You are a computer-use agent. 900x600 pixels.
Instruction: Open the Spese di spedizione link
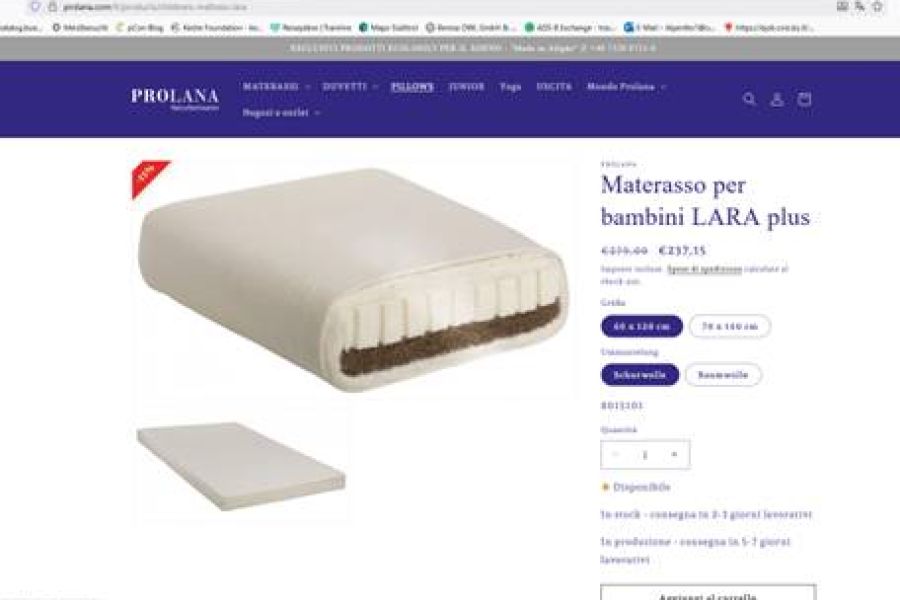[x=704, y=269]
